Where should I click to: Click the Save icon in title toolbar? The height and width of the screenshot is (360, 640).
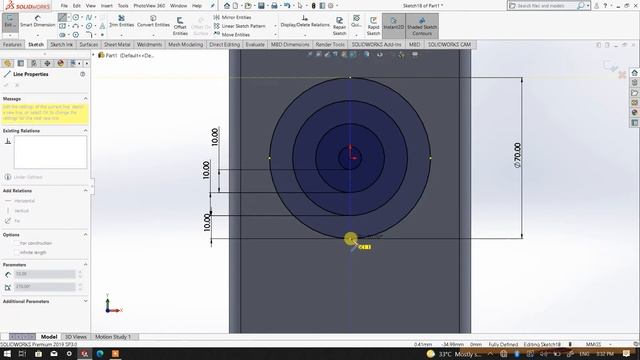(x=261, y=6)
